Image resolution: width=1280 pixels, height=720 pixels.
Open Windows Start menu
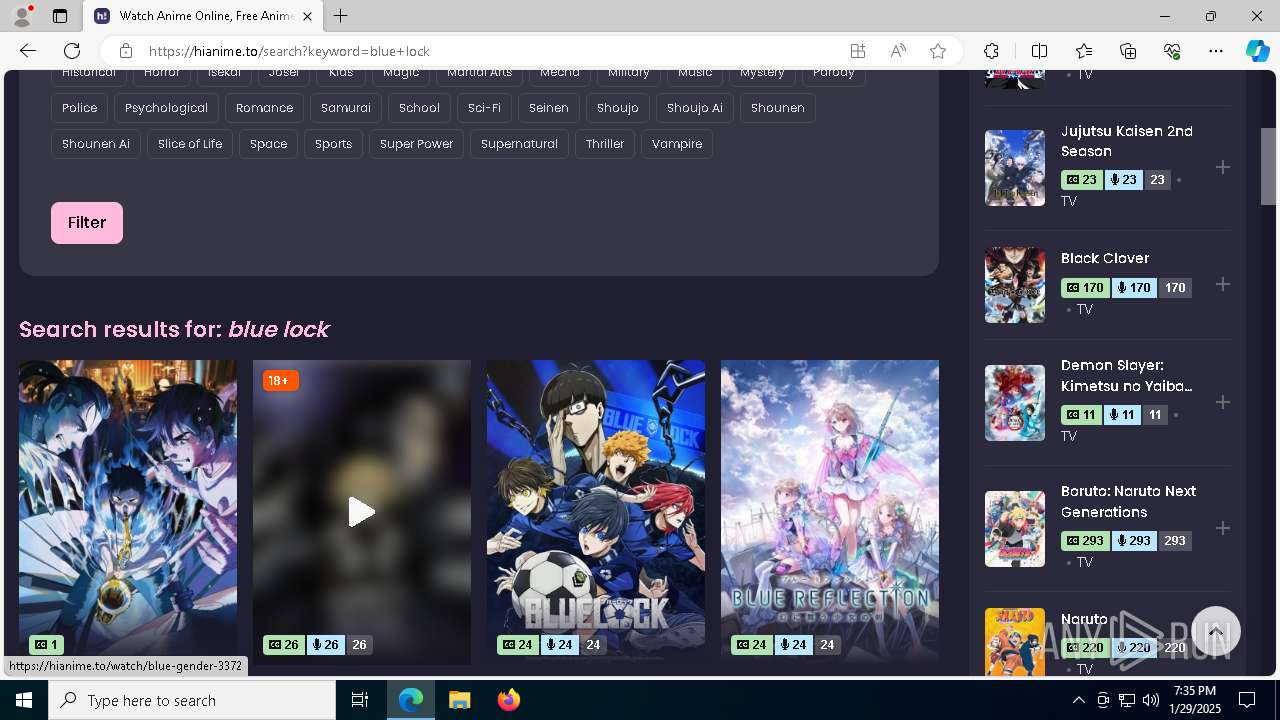[24, 700]
